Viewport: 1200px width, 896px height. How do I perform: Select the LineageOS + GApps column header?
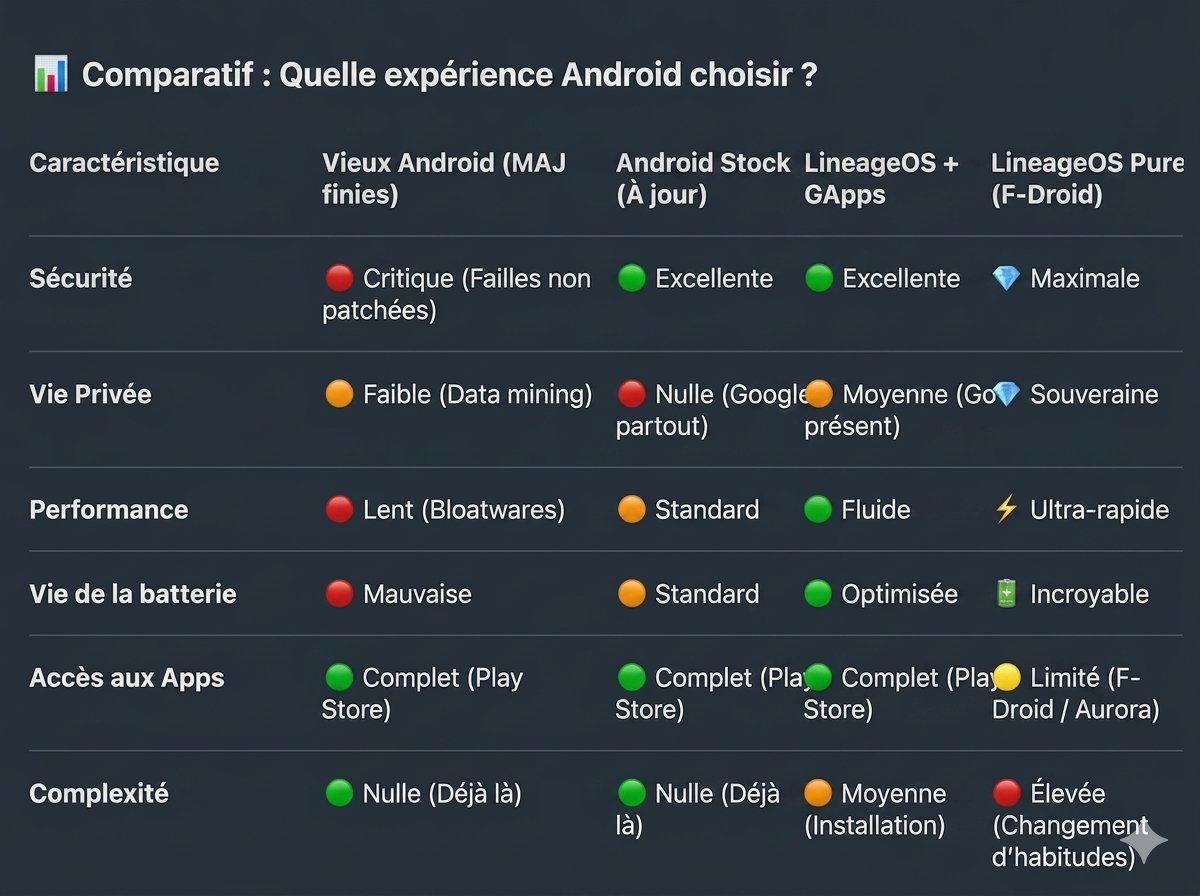coord(881,178)
